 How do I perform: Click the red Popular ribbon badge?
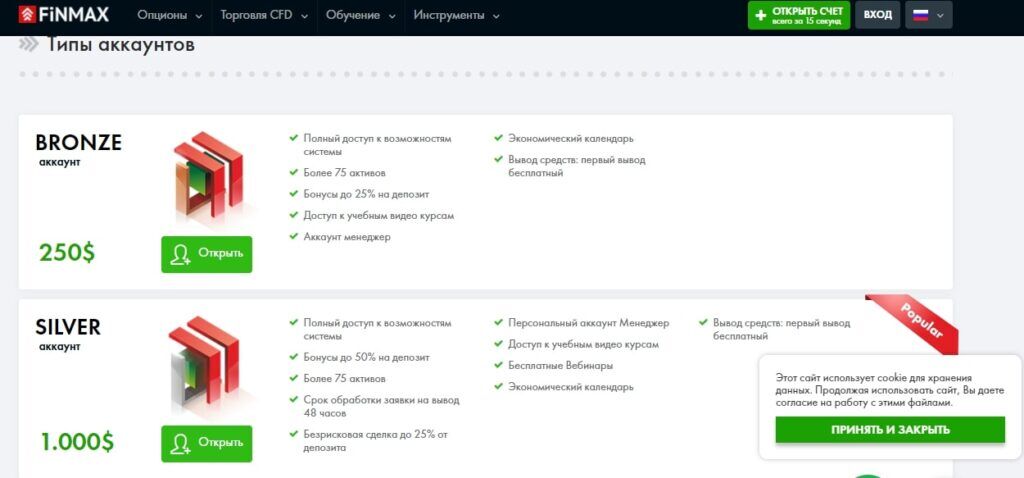pyautogui.click(x=914, y=322)
